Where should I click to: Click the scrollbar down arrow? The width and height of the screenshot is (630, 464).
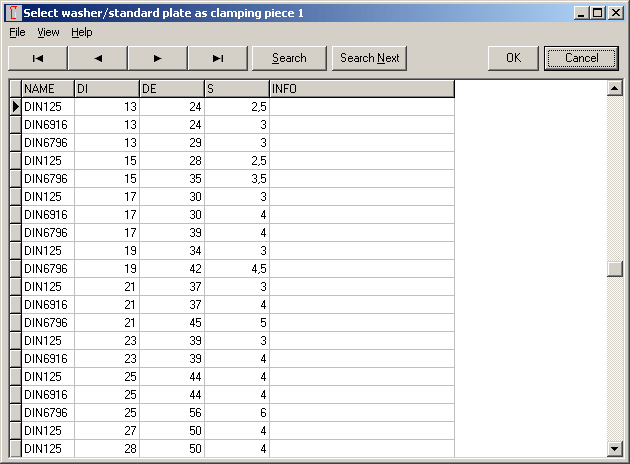click(x=615, y=448)
